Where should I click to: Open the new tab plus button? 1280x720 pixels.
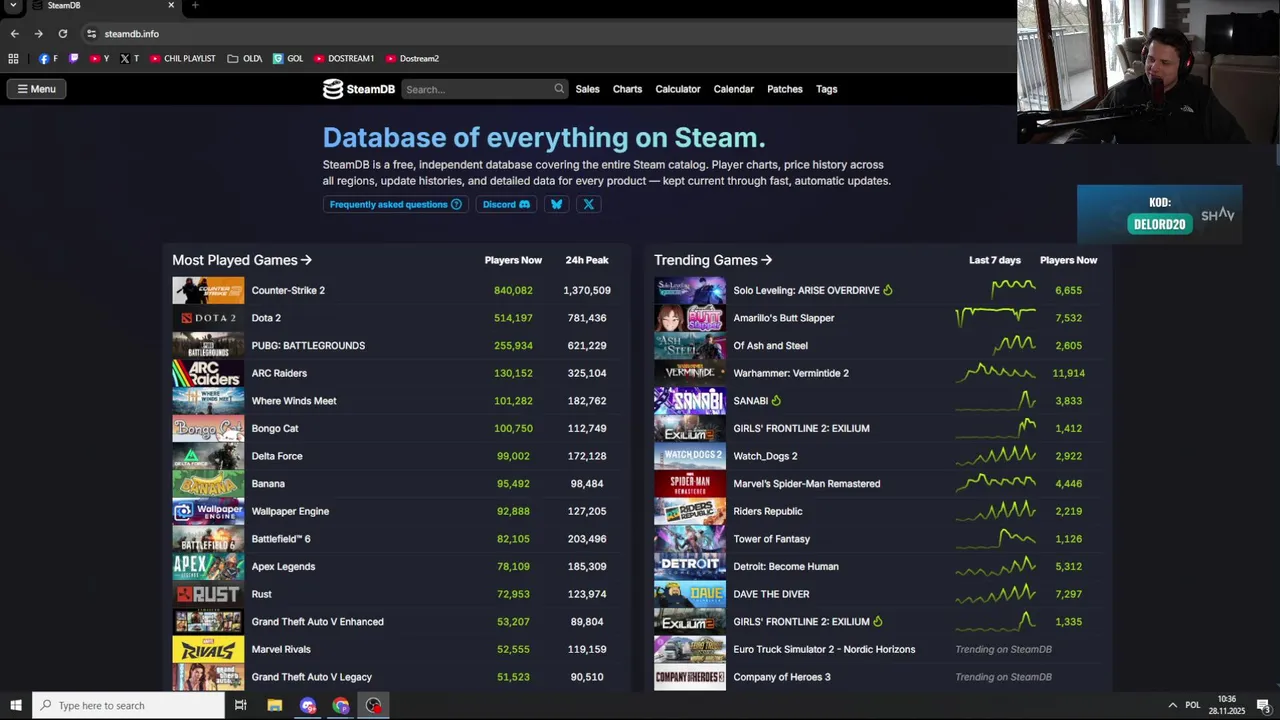pos(195,6)
